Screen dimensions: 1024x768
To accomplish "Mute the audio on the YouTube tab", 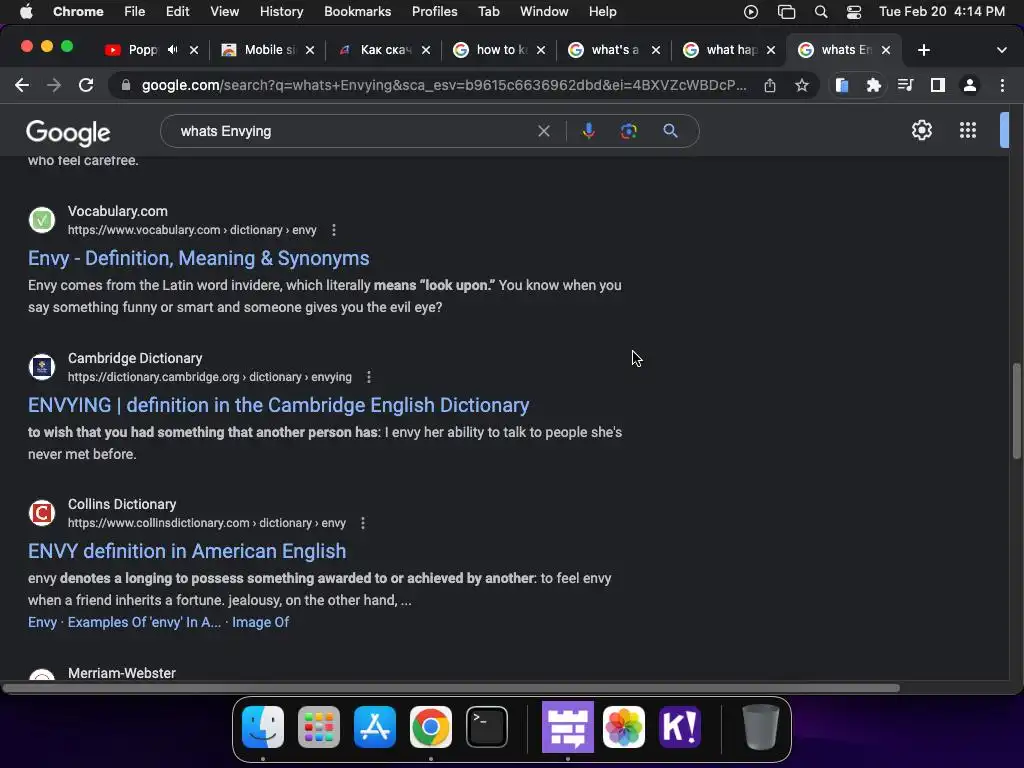I will [172, 50].
